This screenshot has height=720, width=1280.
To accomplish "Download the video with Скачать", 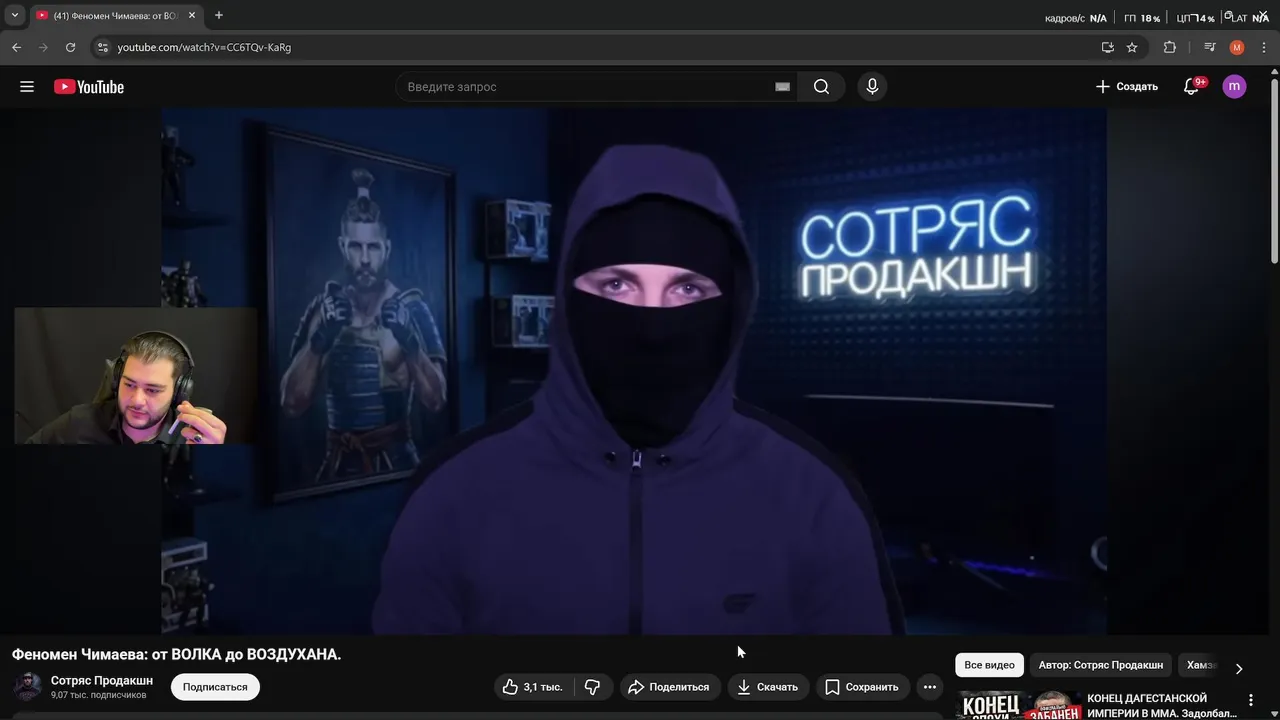I will tap(767, 687).
